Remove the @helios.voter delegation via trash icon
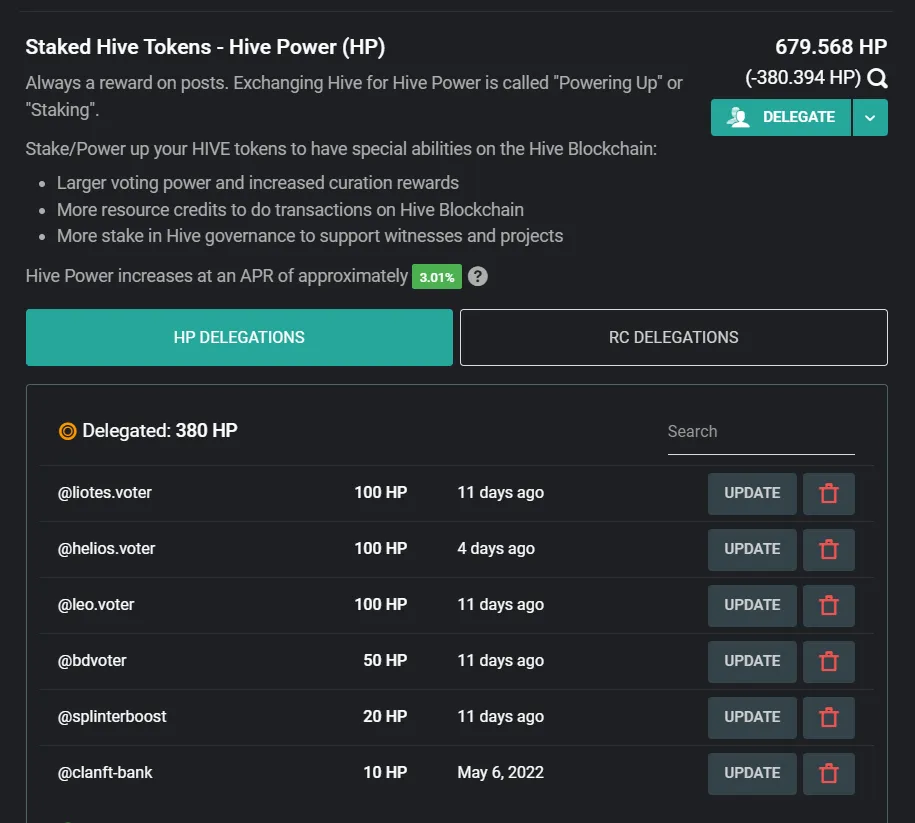 828,550
